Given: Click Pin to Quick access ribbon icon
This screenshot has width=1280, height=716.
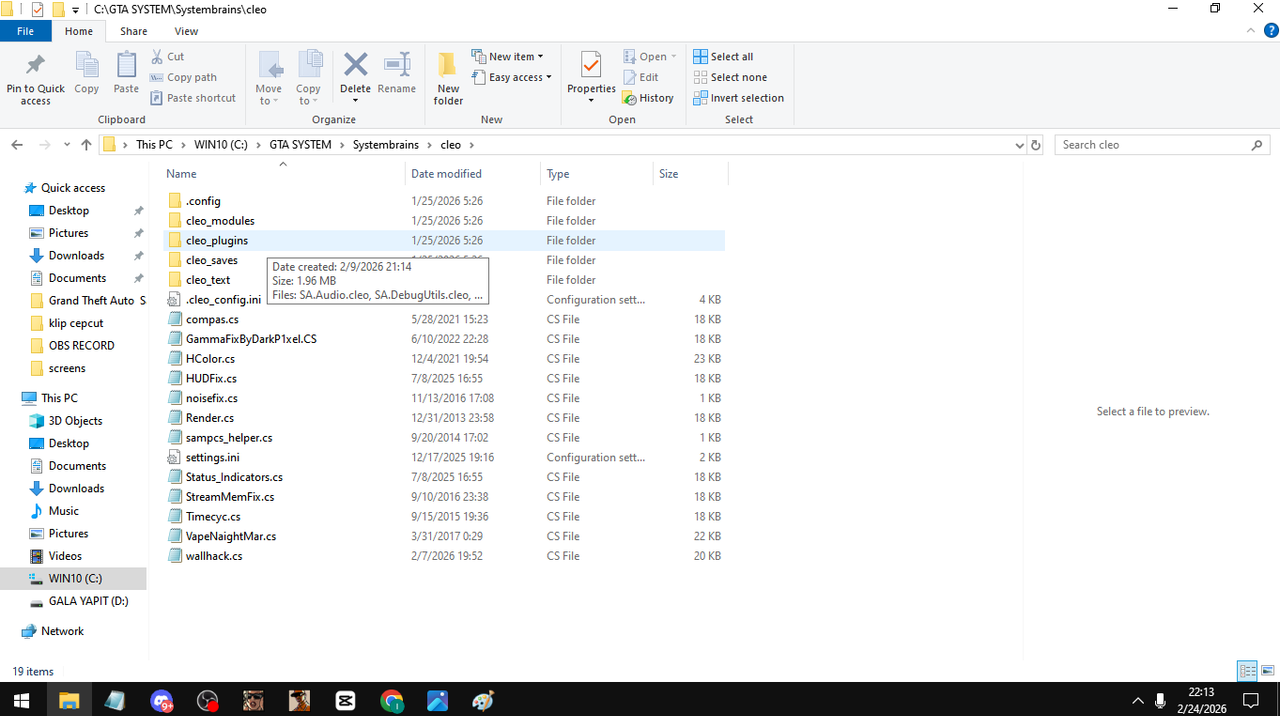Looking at the screenshot, I should pos(35,78).
